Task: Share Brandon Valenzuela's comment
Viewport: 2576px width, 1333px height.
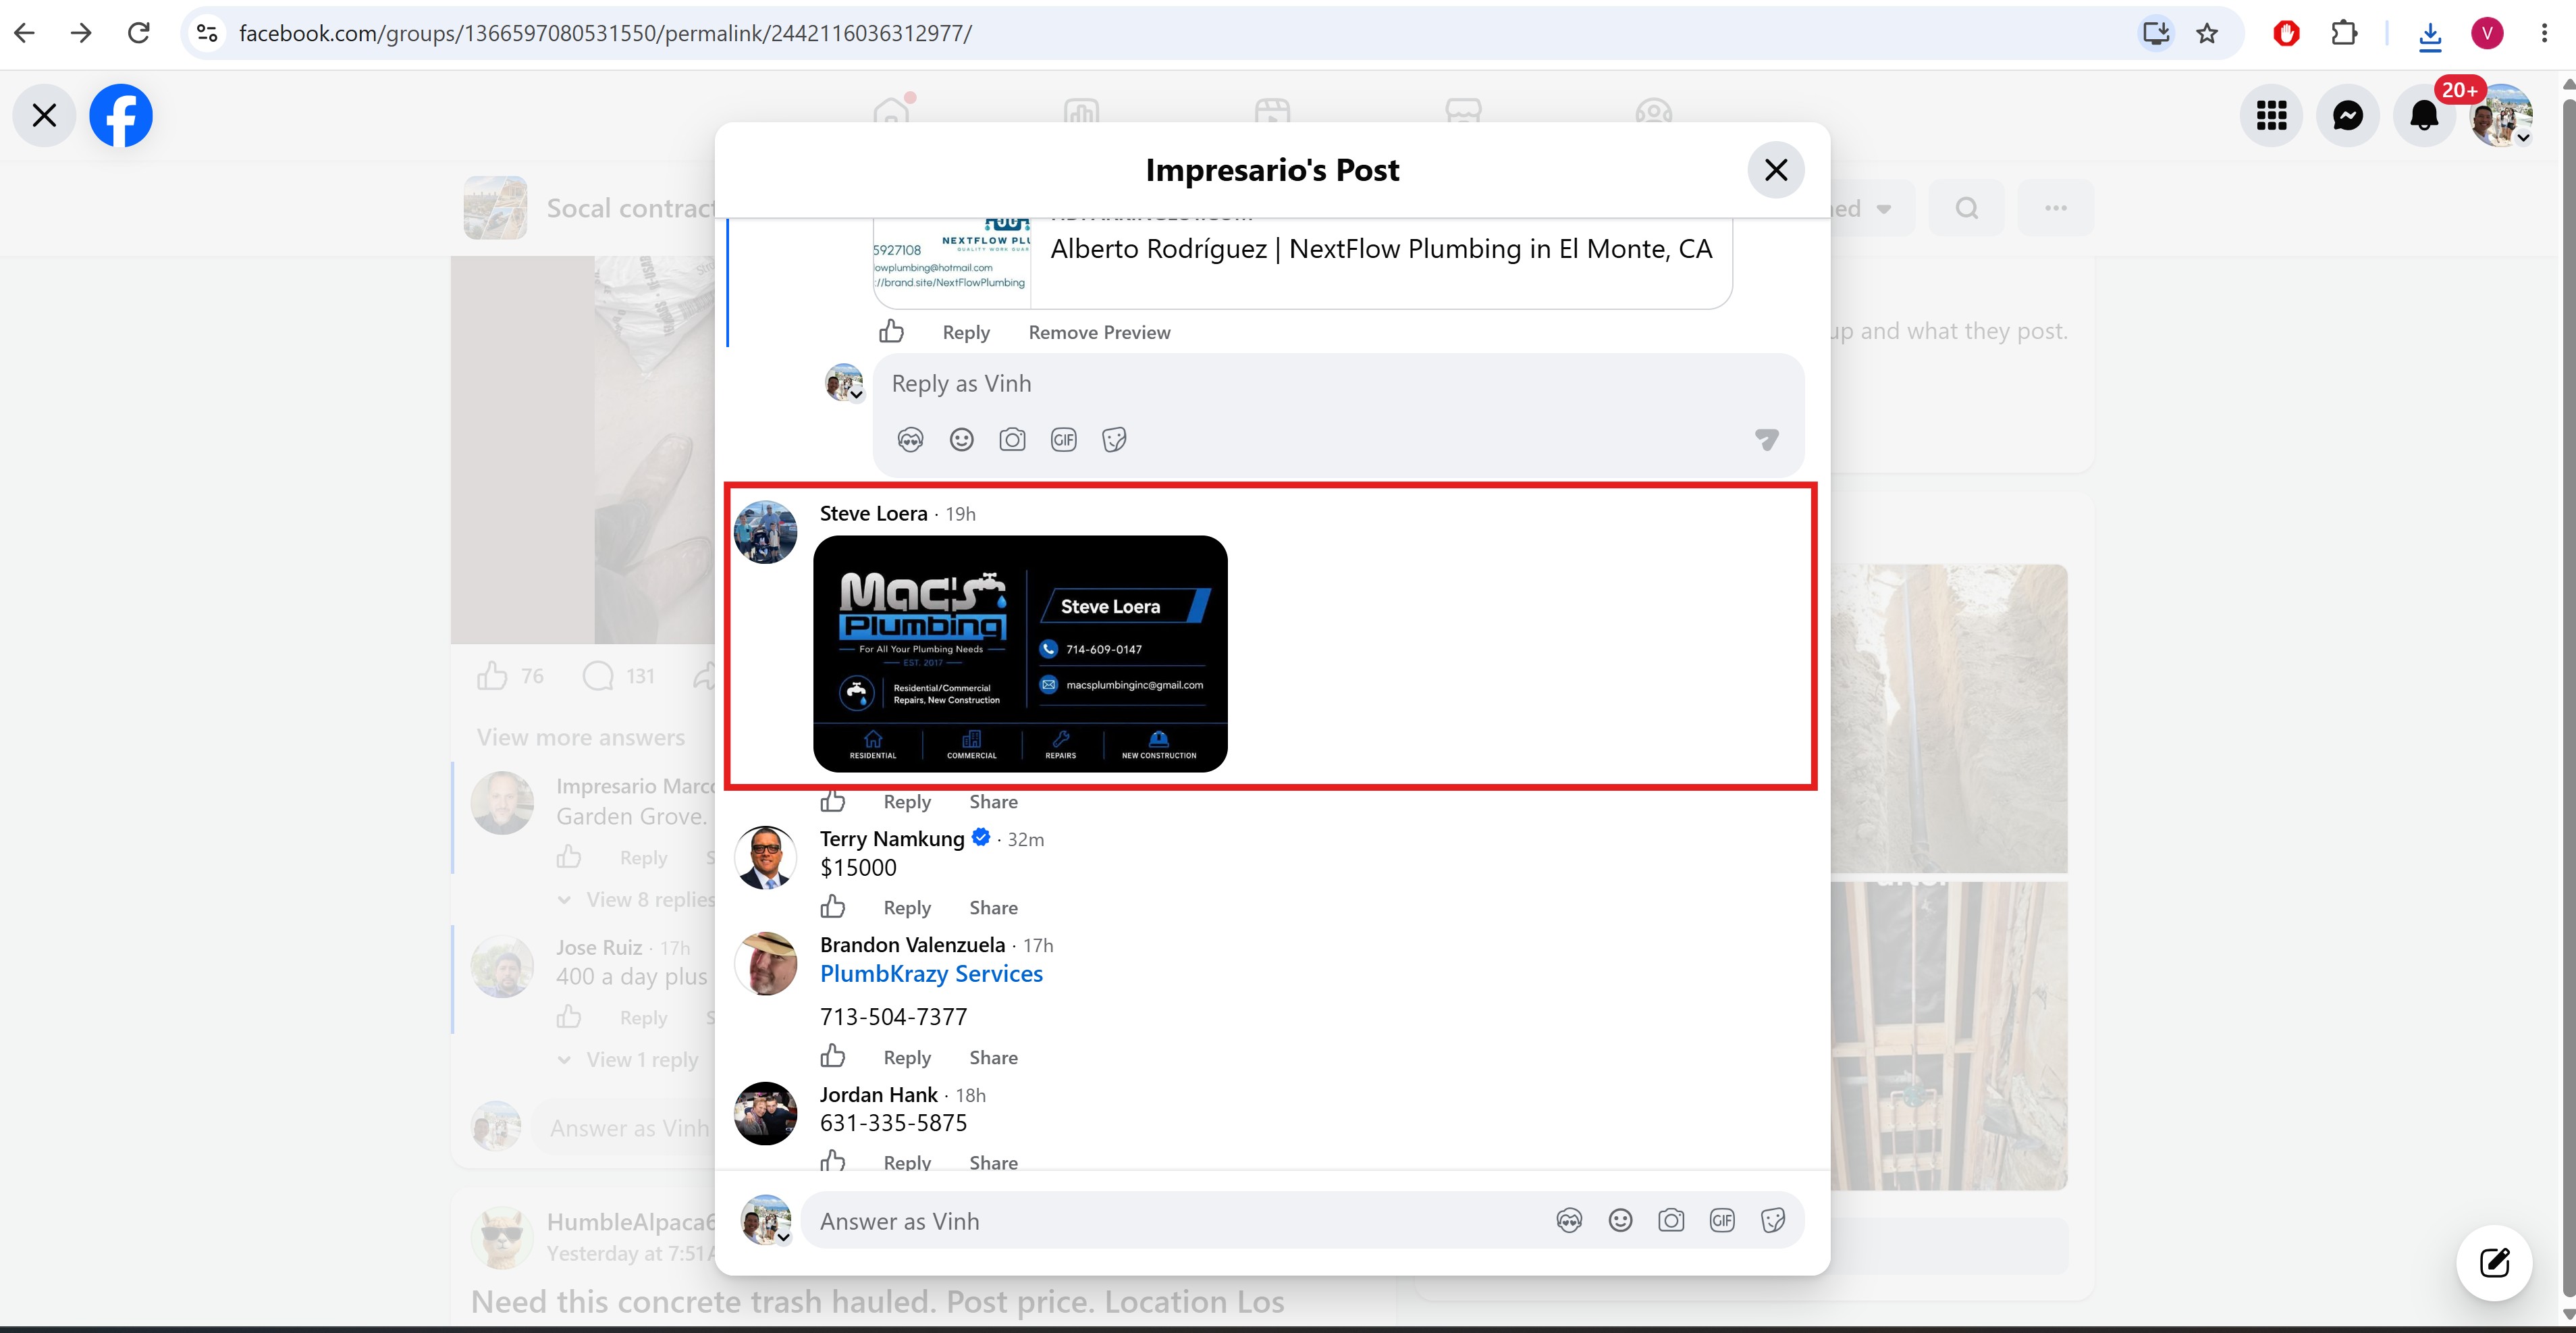Action: (x=993, y=1058)
